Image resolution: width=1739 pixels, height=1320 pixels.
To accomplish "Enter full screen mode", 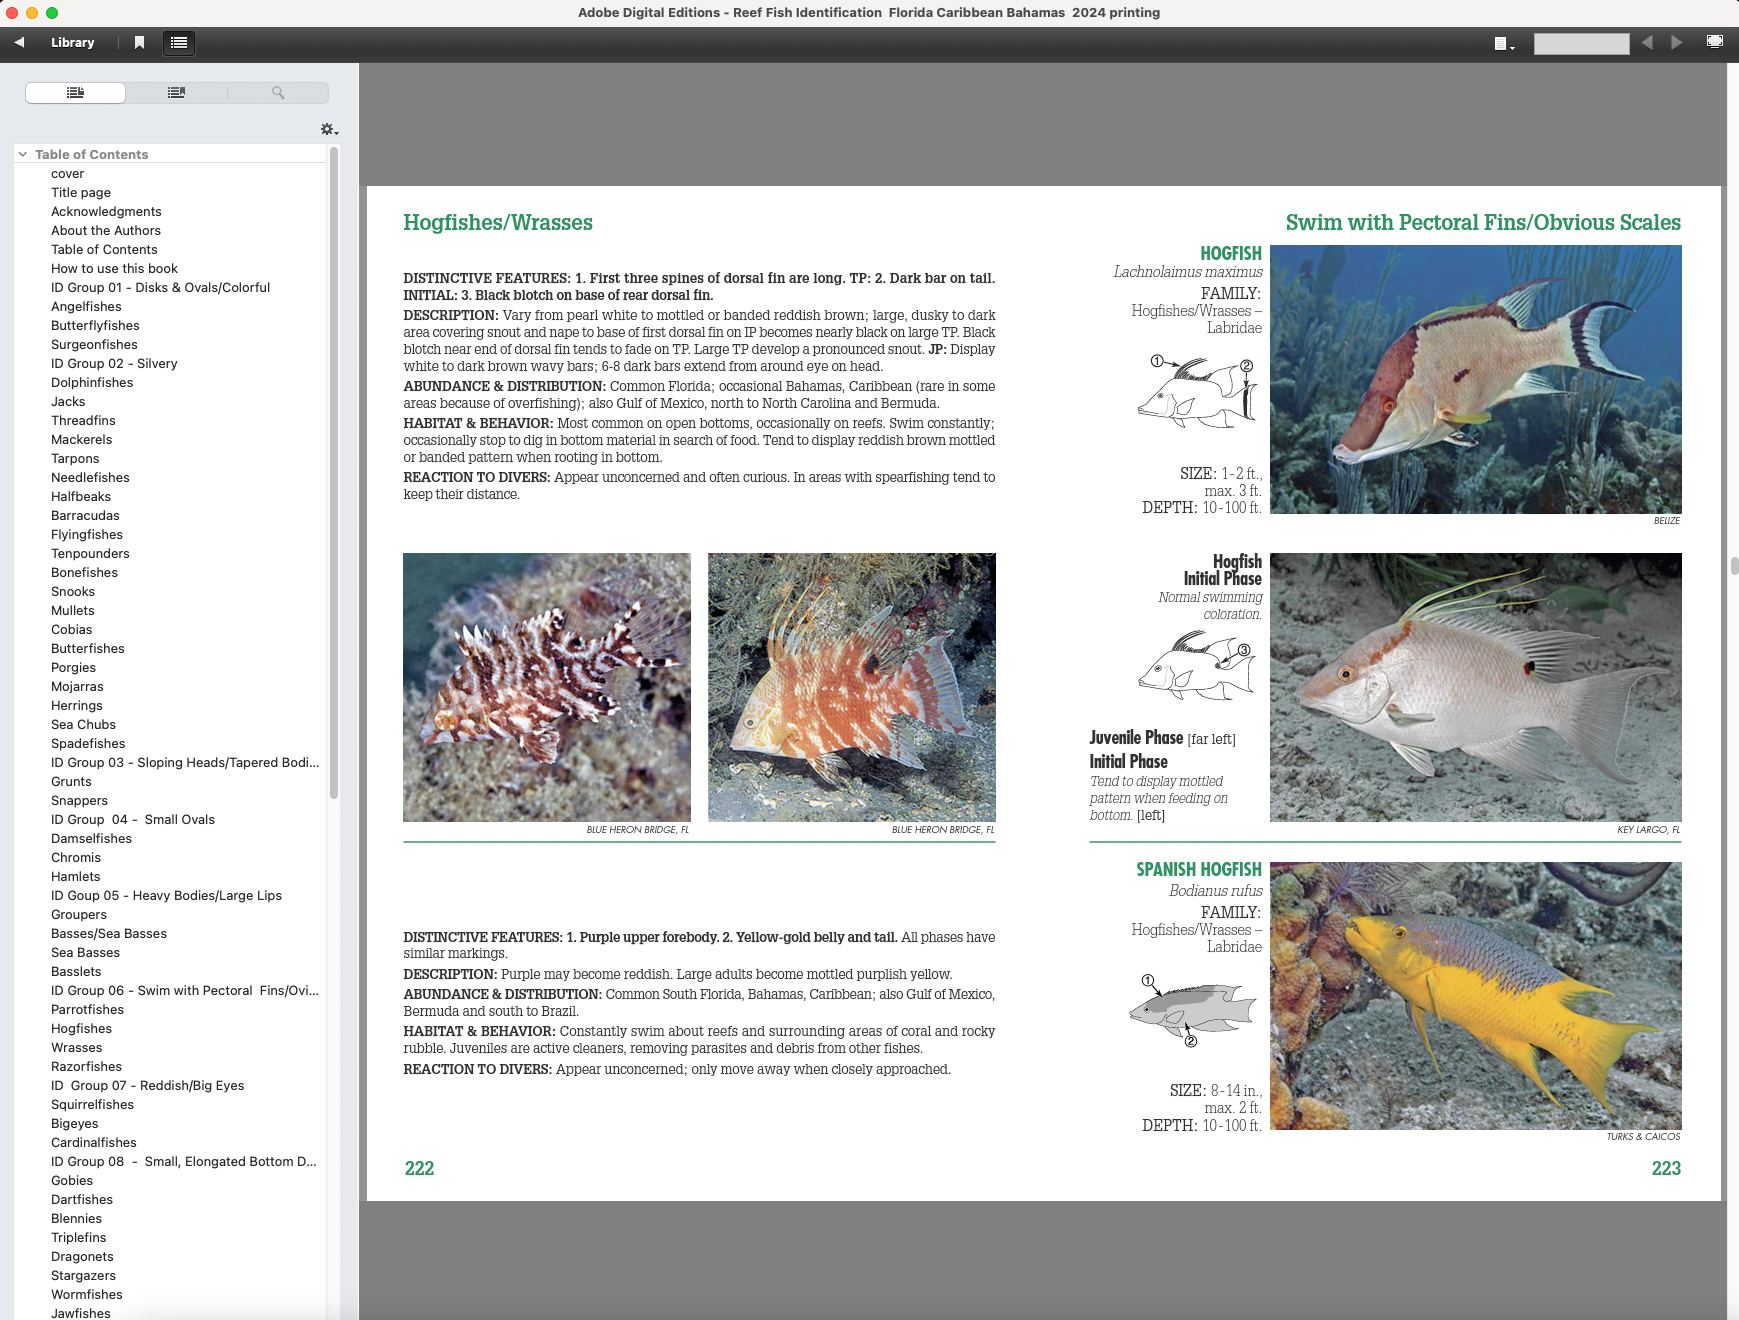I will (x=1714, y=42).
